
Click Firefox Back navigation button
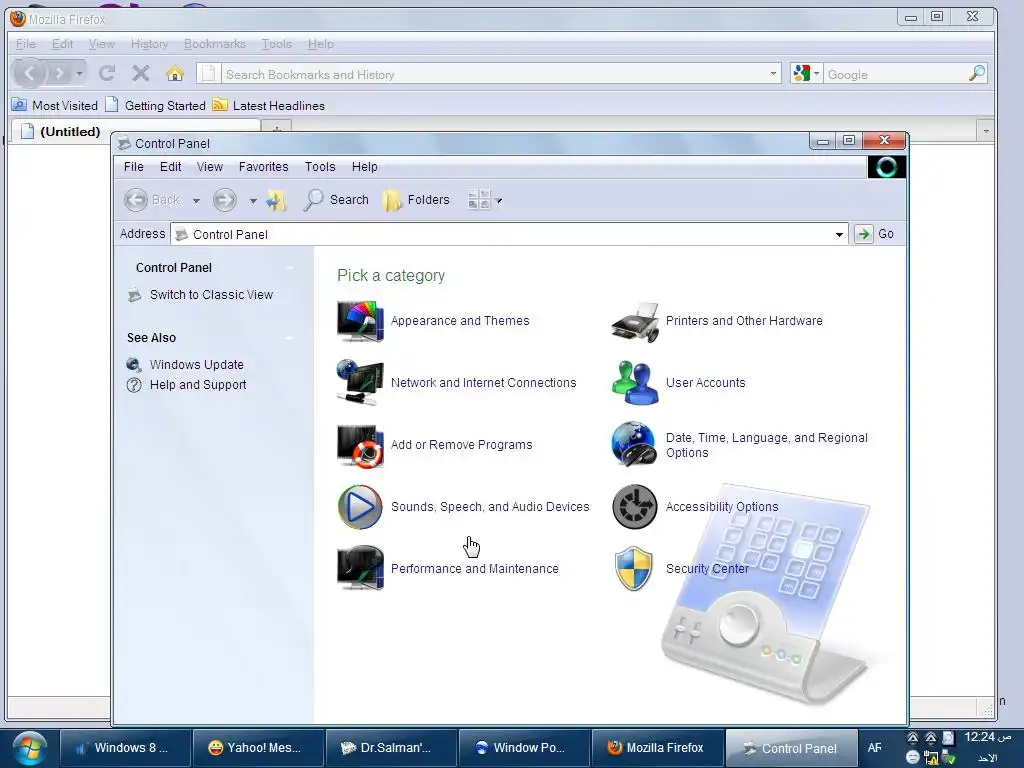pyautogui.click(x=30, y=72)
